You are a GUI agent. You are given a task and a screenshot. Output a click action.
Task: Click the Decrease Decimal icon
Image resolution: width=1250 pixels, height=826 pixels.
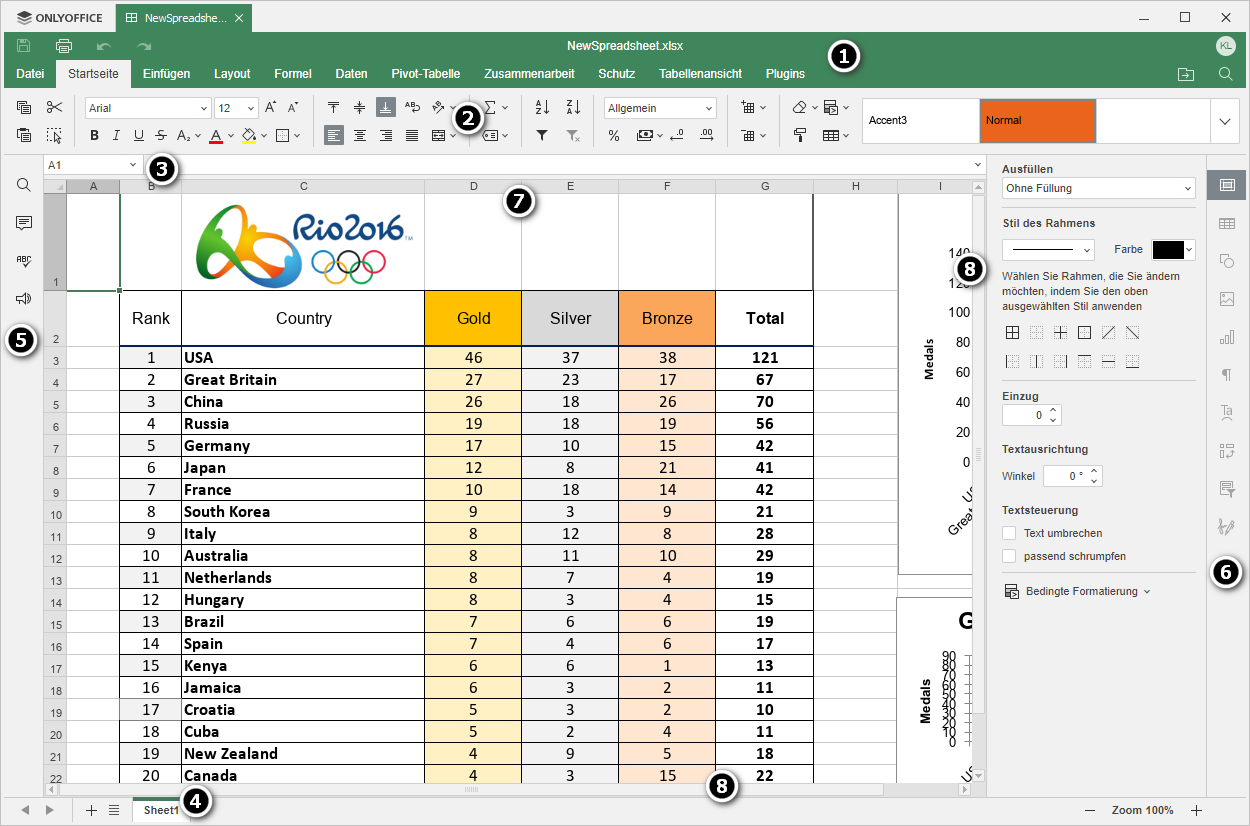click(x=677, y=135)
